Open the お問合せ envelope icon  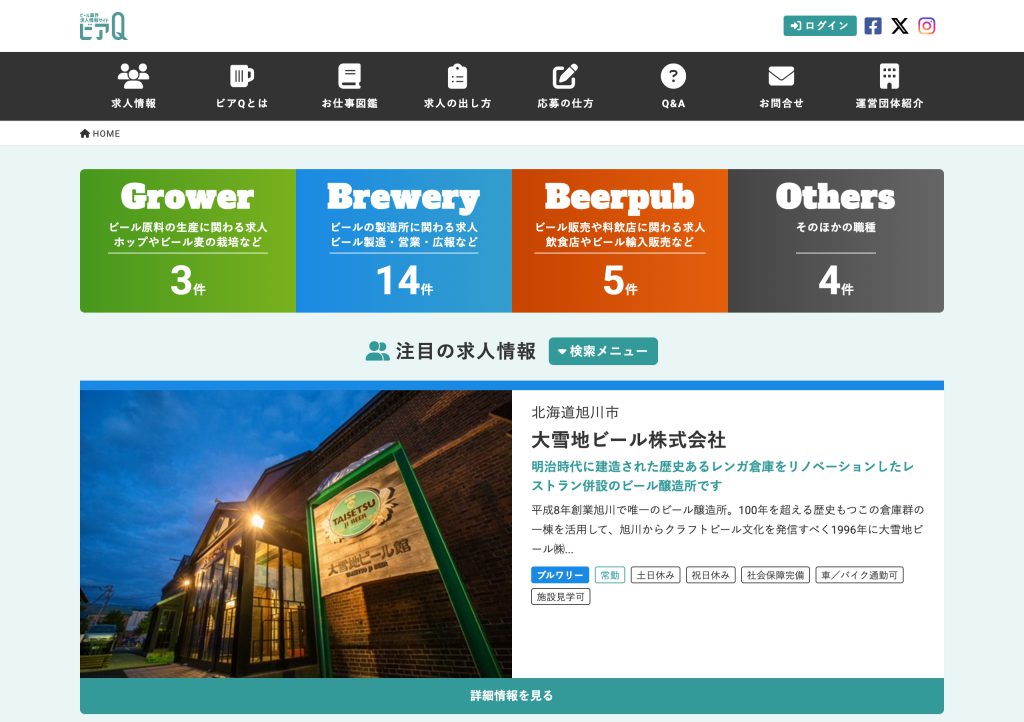(781, 75)
